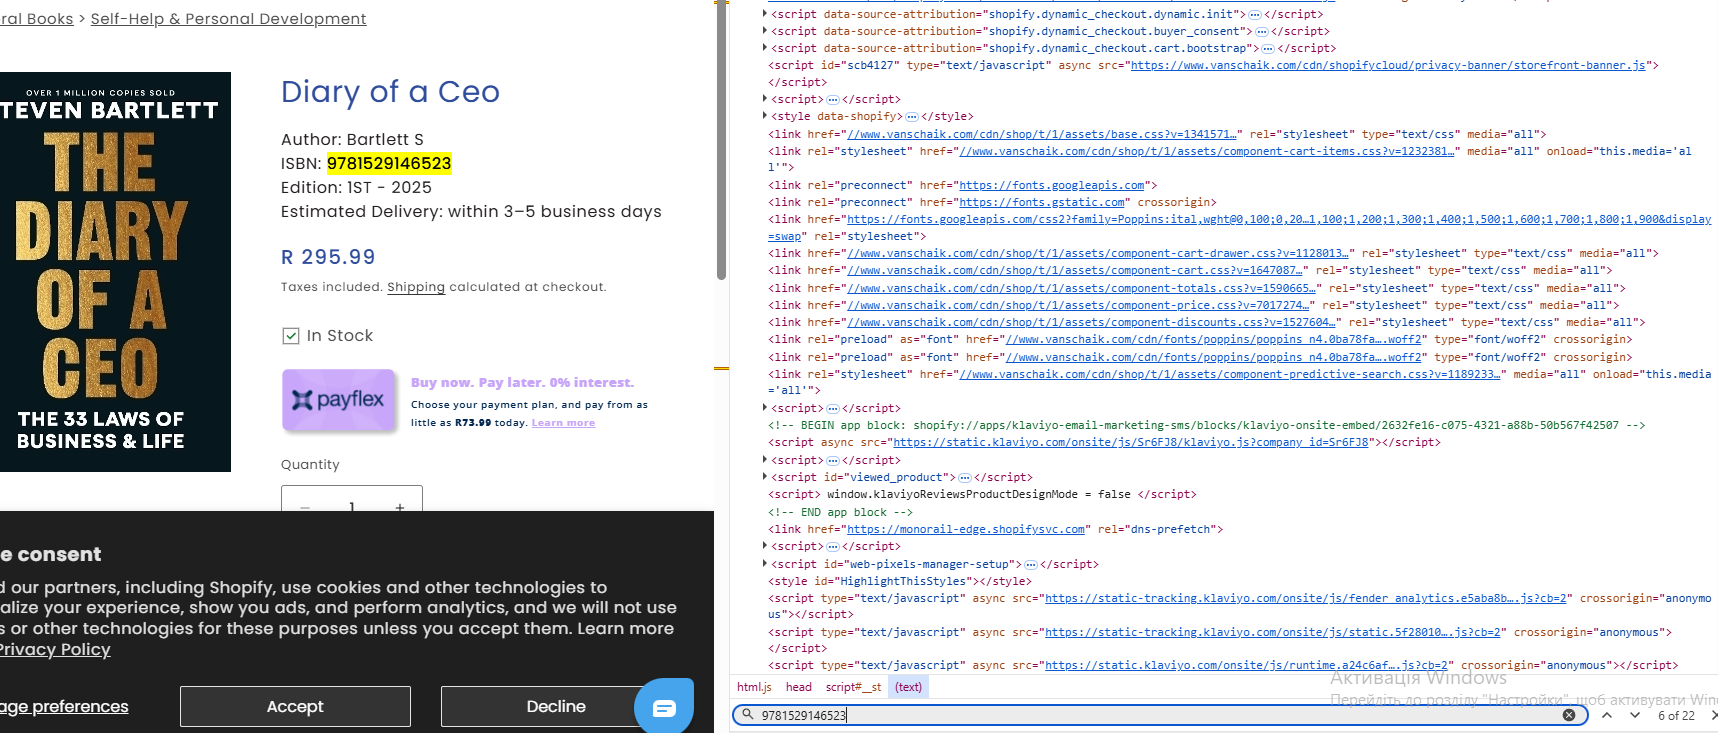The image size is (1718, 733).
Task: Accept the cookie consent
Action: point(295,706)
